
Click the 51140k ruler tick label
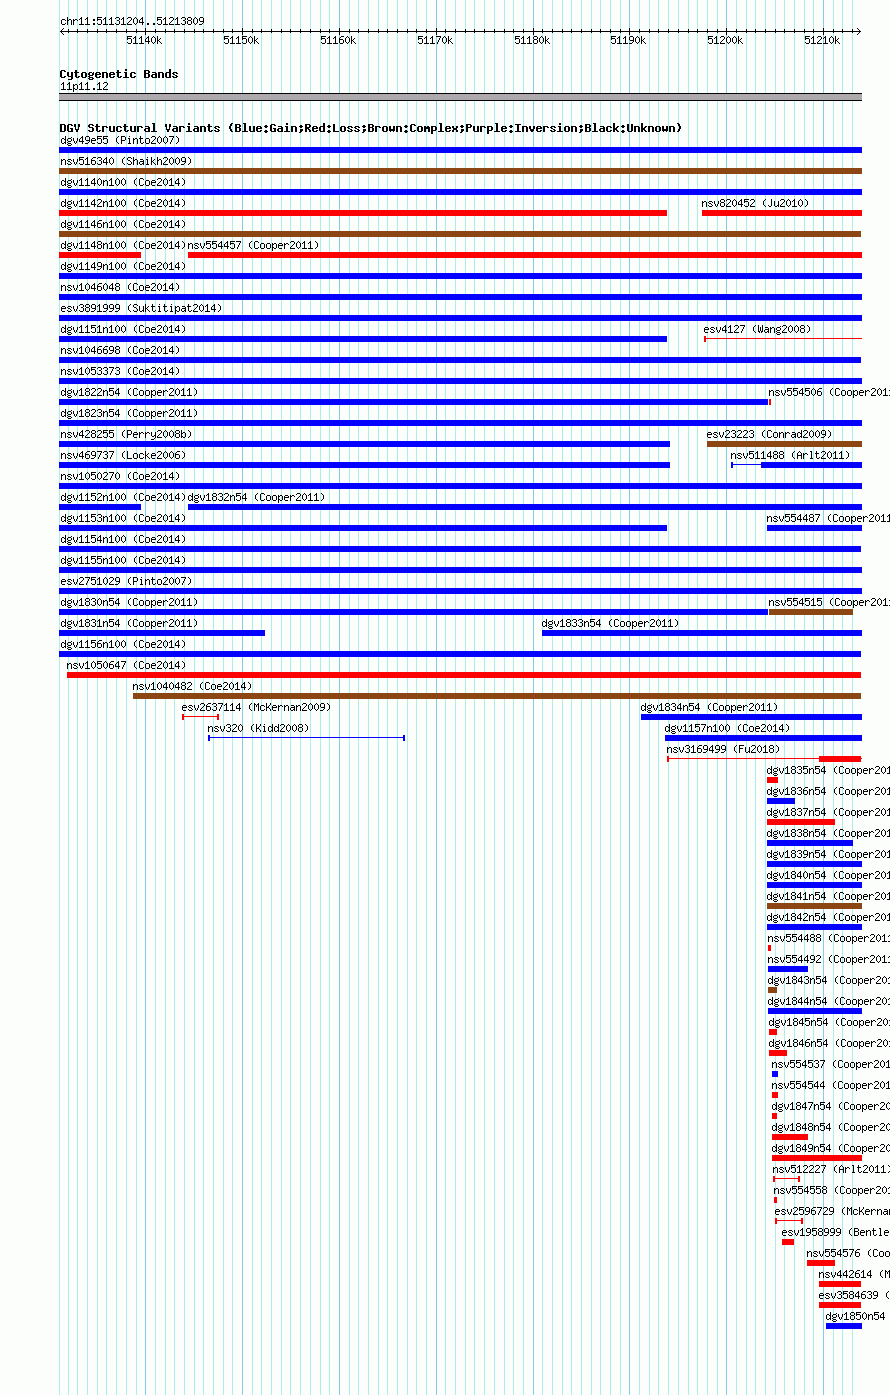(144, 40)
